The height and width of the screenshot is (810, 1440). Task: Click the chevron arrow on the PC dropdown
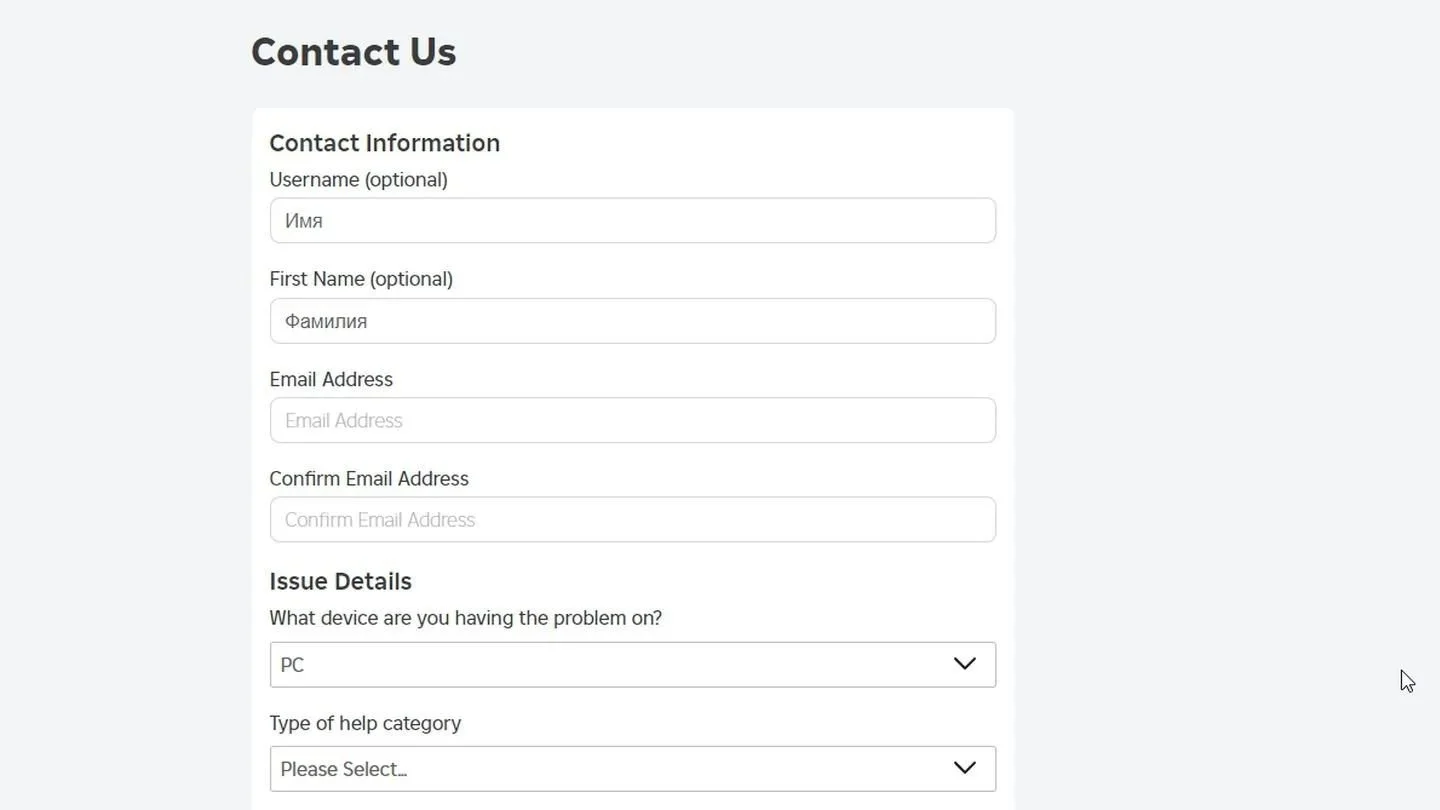(x=964, y=664)
